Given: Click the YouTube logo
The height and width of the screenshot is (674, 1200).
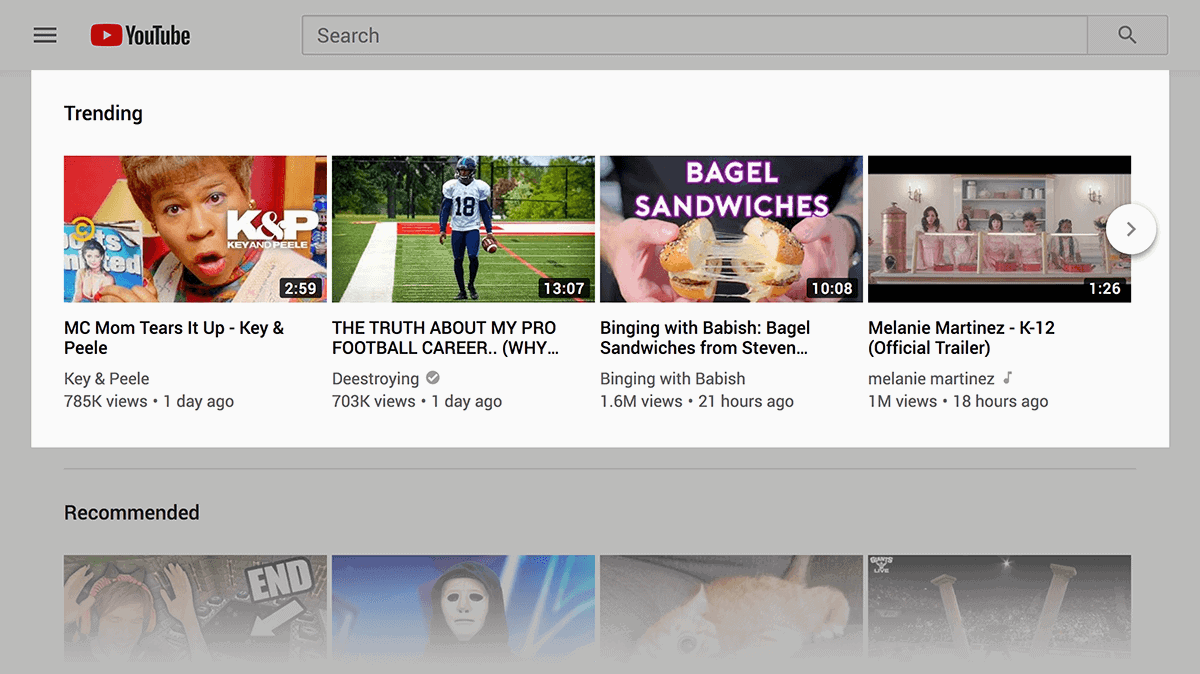Looking at the screenshot, I should (140, 35).
